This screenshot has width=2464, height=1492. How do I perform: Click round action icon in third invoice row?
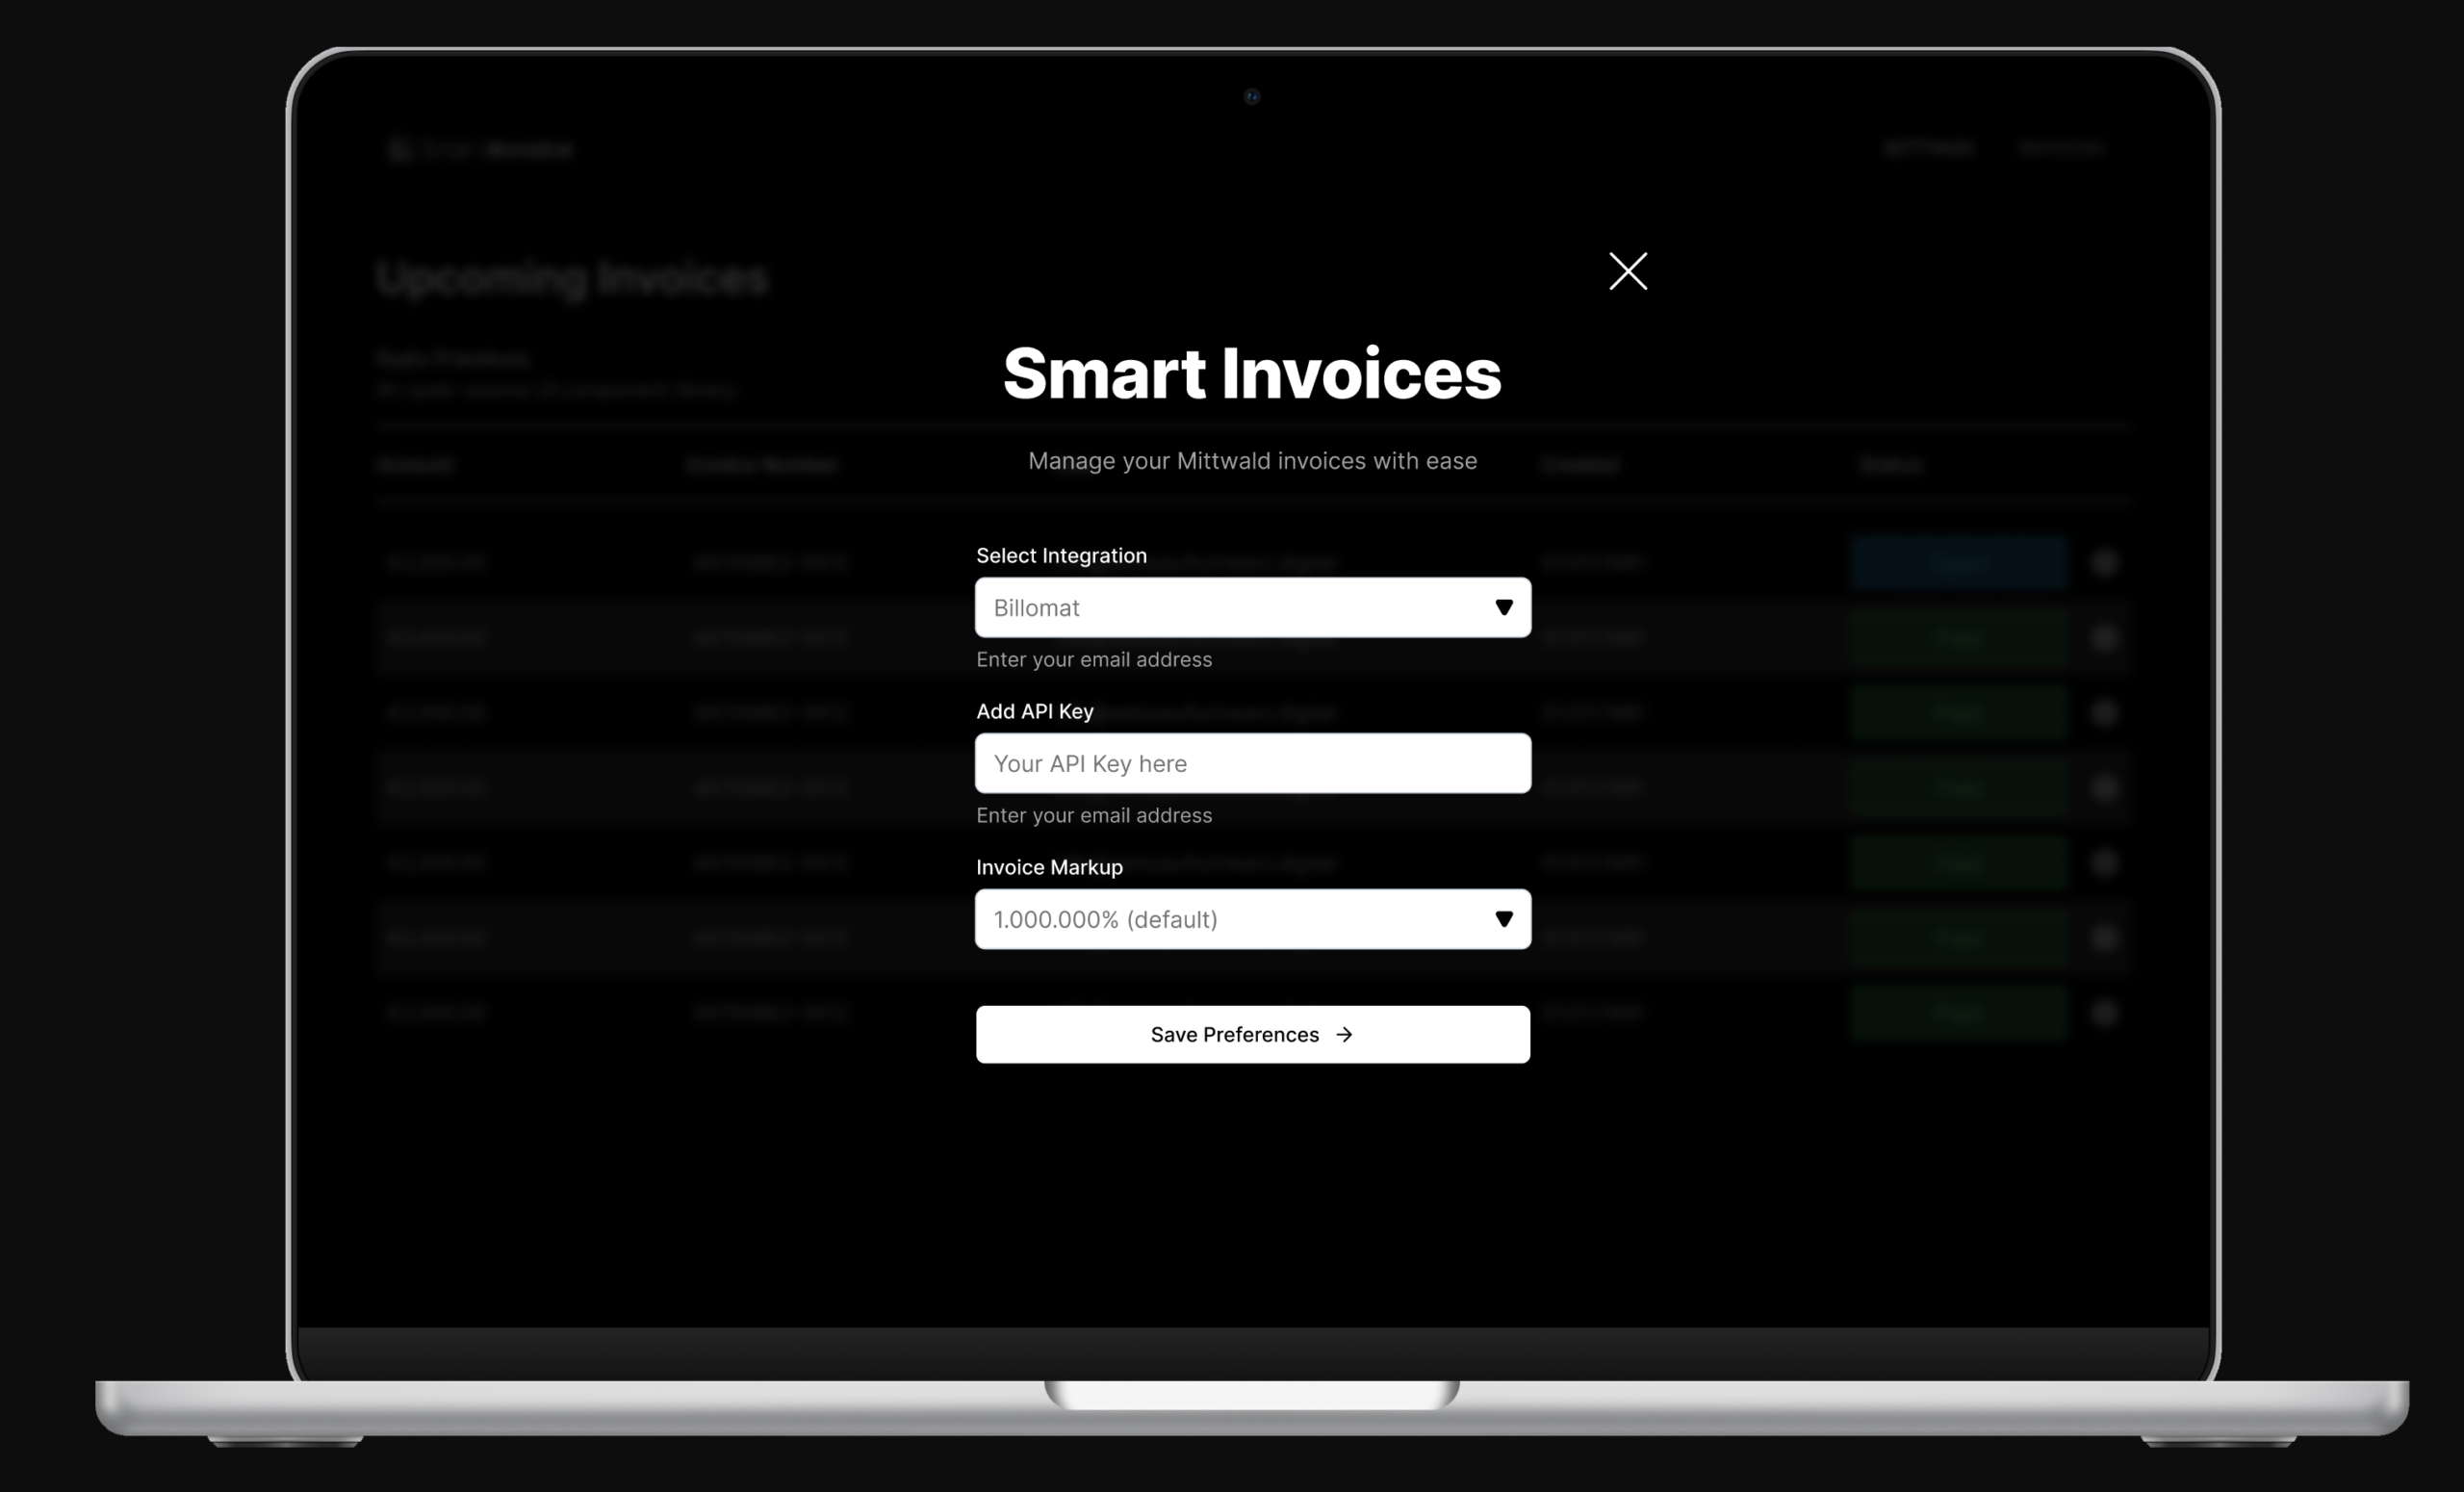coord(2104,713)
